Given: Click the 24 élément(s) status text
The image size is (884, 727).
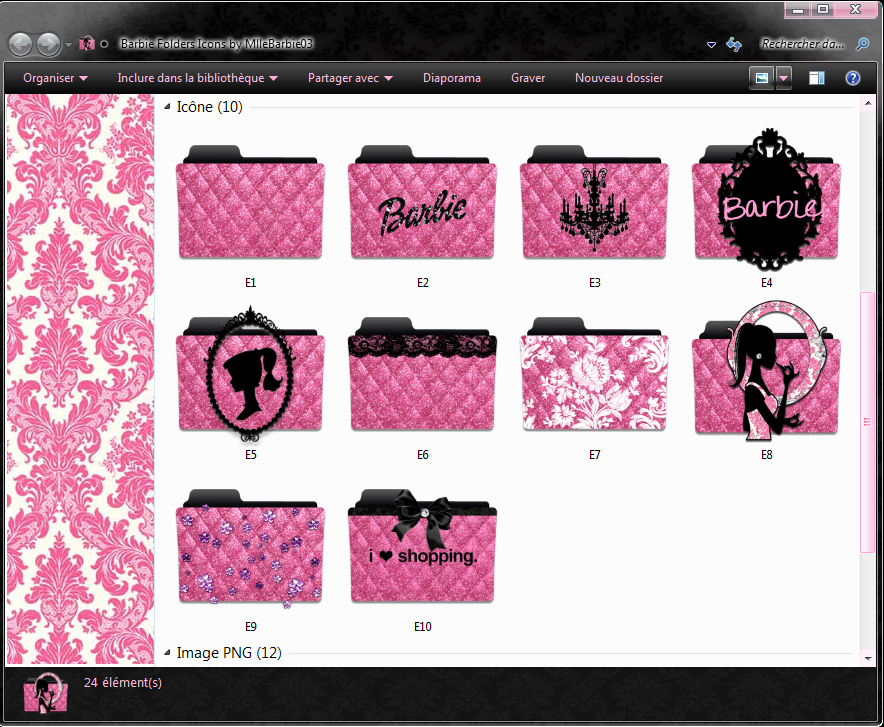Looking at the screenshot, I should tap(123, 682).
